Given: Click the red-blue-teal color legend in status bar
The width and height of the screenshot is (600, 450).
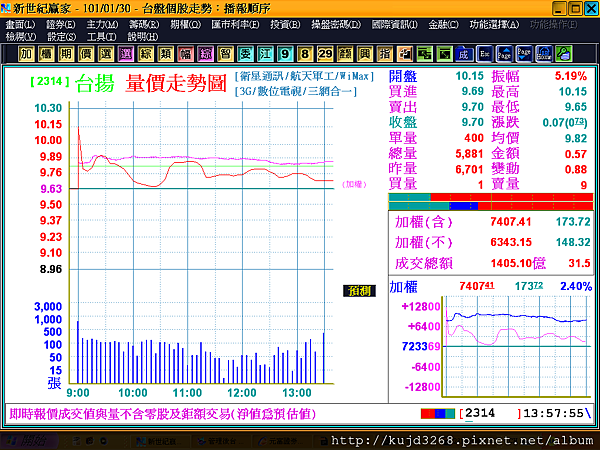Looking at the screenshot, I should point(438,413).
